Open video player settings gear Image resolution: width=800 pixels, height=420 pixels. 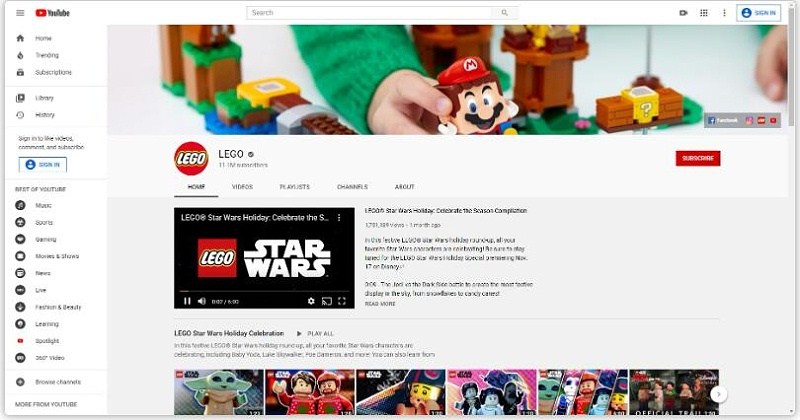pos(311,301)
